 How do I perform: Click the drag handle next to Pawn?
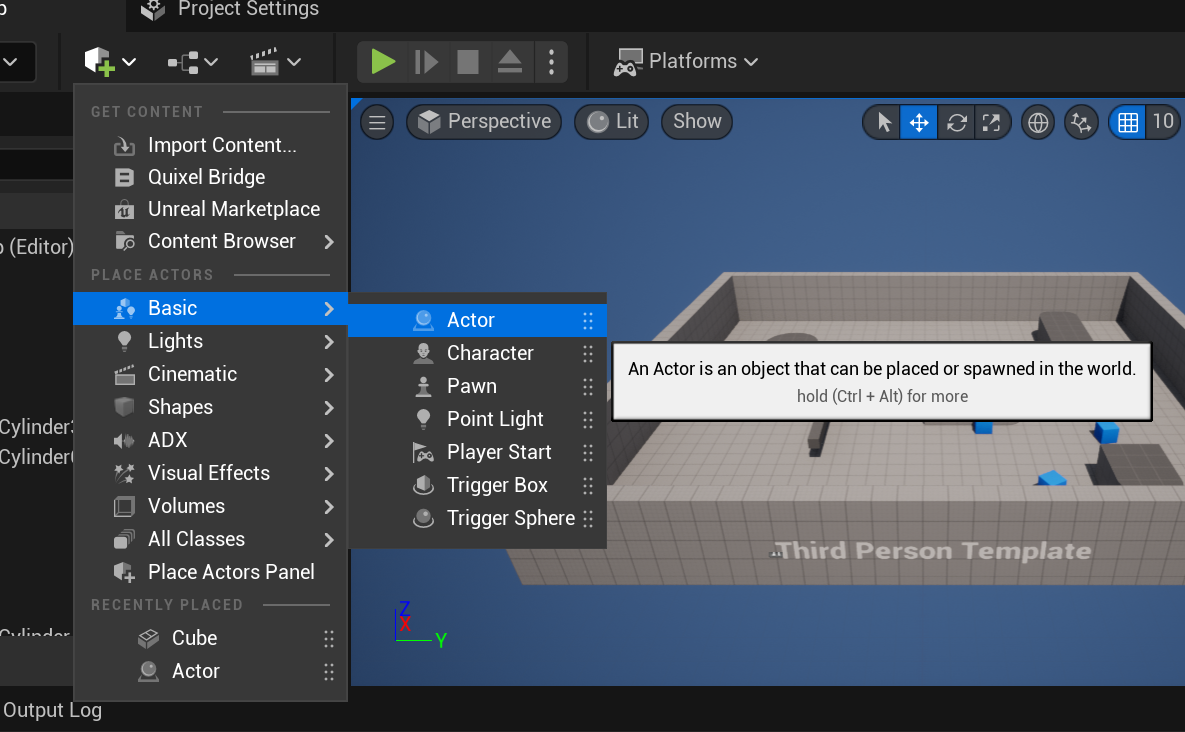[588, 387]
